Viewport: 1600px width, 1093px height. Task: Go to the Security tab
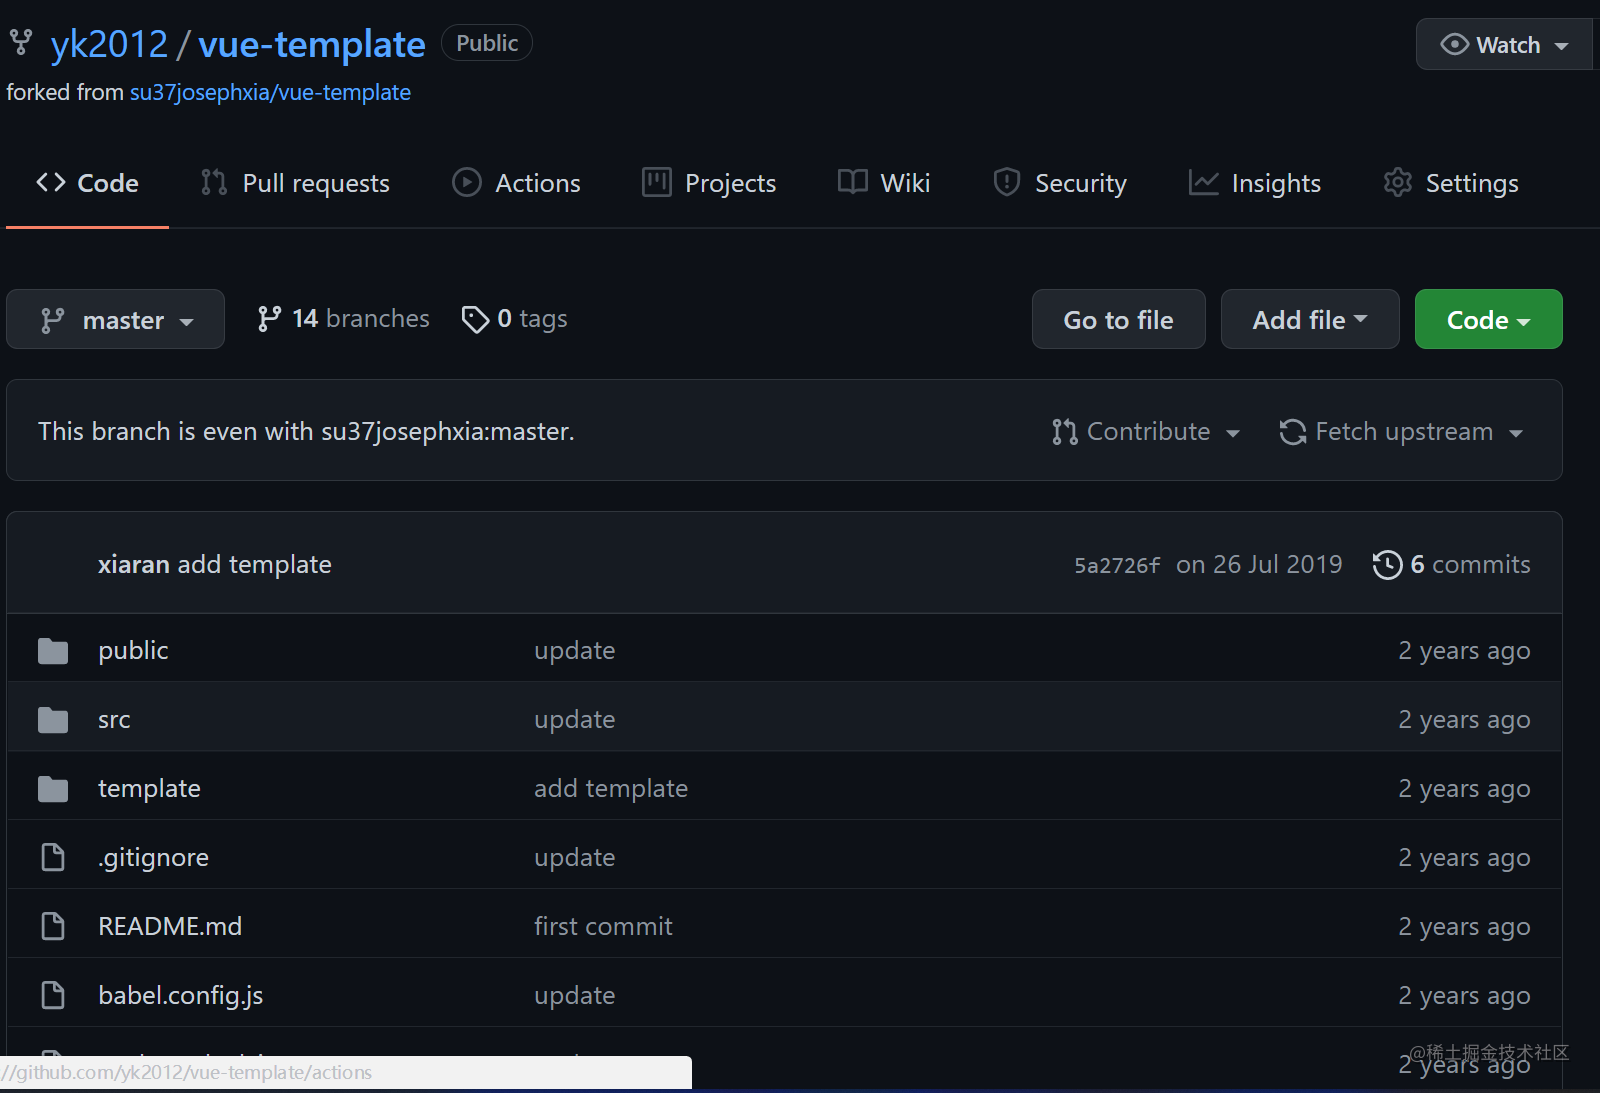(1060, 183)
